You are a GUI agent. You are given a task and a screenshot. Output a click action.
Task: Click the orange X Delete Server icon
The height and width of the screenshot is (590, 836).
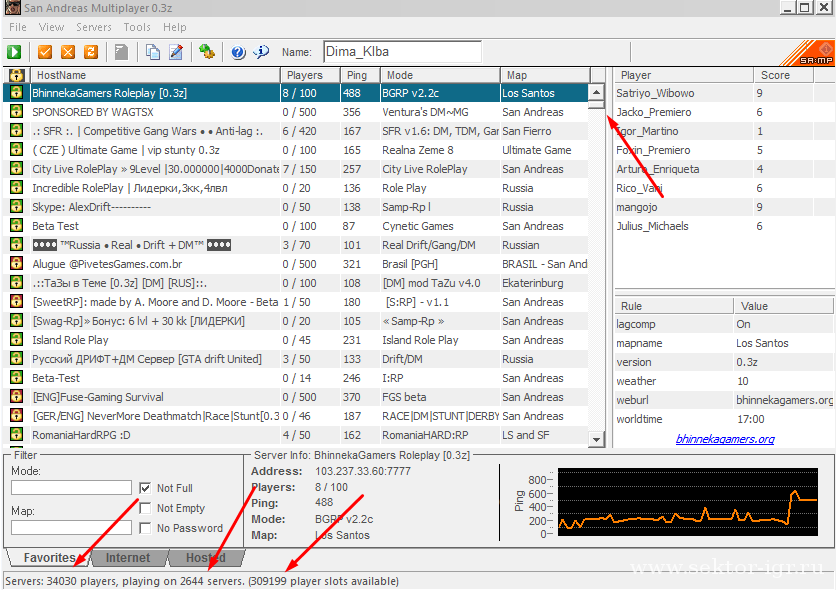pyautogui.click(x=68, y=52)
